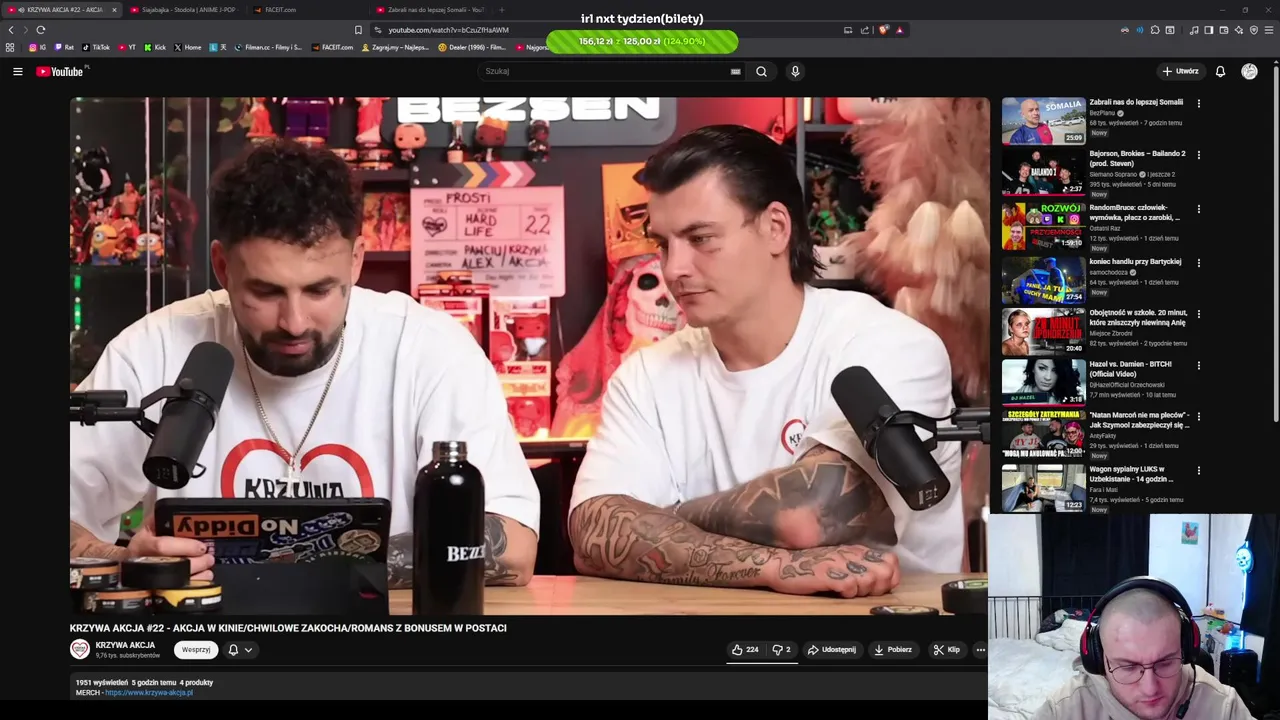
Task: Open options menu for Obojętność w szkole video
Action: click(x=1198, y=314)
